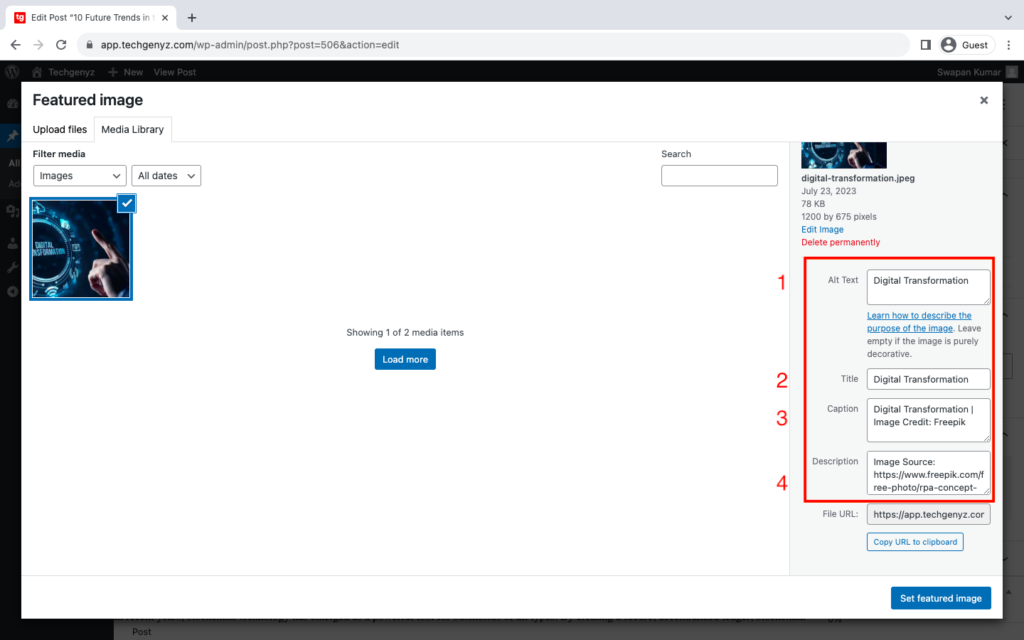
Task: Click the WordPress logo in admin bar
Action: click(12, 72)
